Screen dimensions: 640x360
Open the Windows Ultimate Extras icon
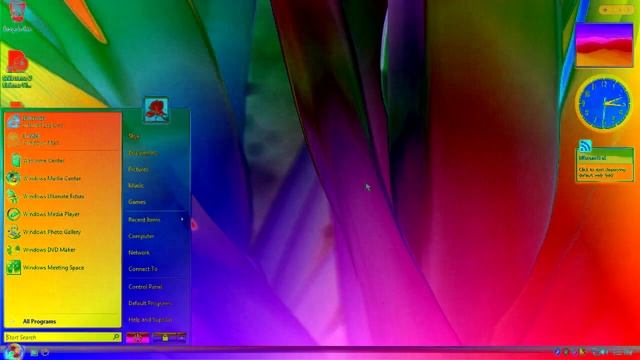[13, 196]
